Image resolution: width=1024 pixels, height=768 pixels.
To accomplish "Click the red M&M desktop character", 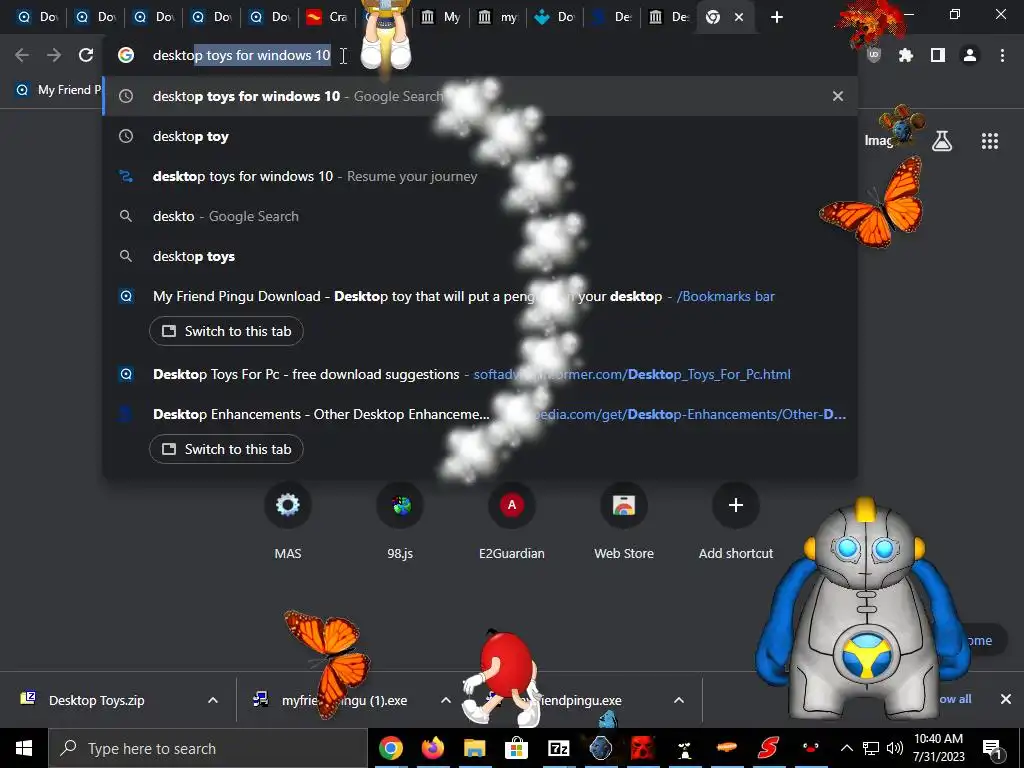I will click(x=502, y=679).
